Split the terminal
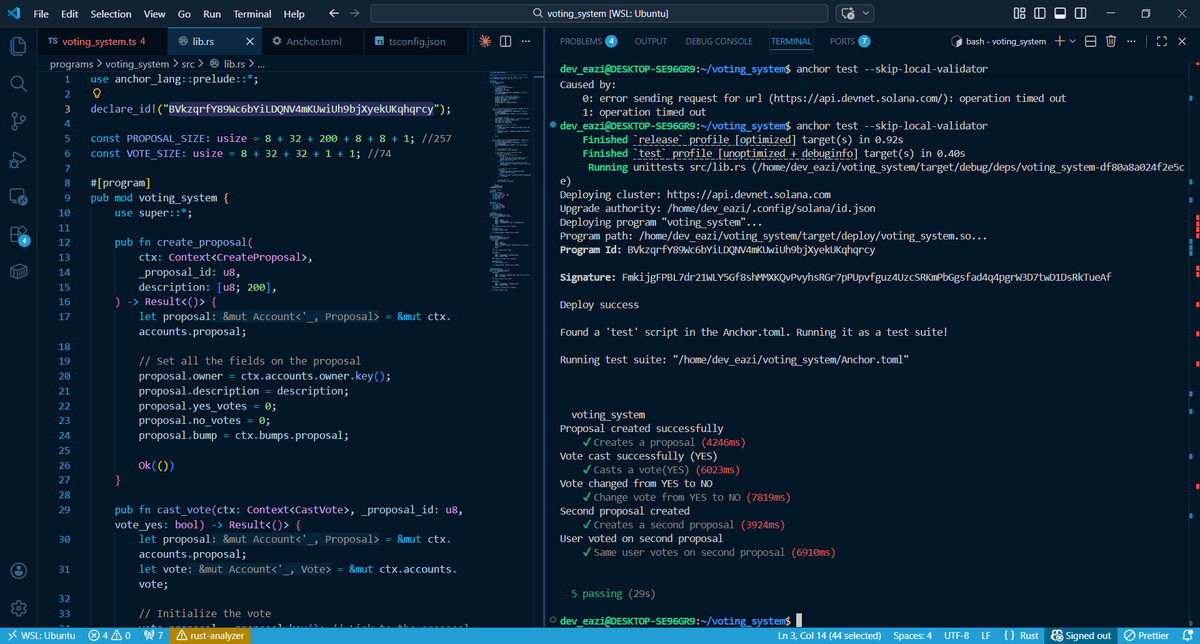Viewport: 1200px width, 644px height. click(1091, 41)
